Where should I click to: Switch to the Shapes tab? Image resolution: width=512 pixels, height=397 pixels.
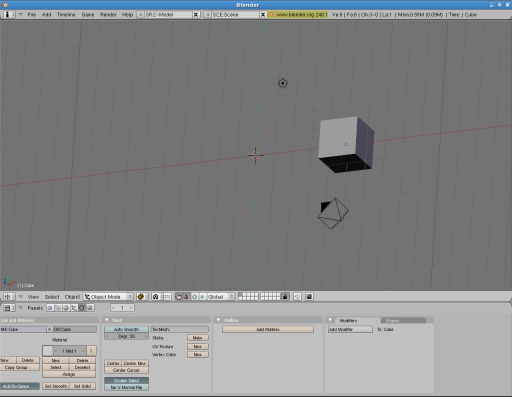[x=403, y=321]
